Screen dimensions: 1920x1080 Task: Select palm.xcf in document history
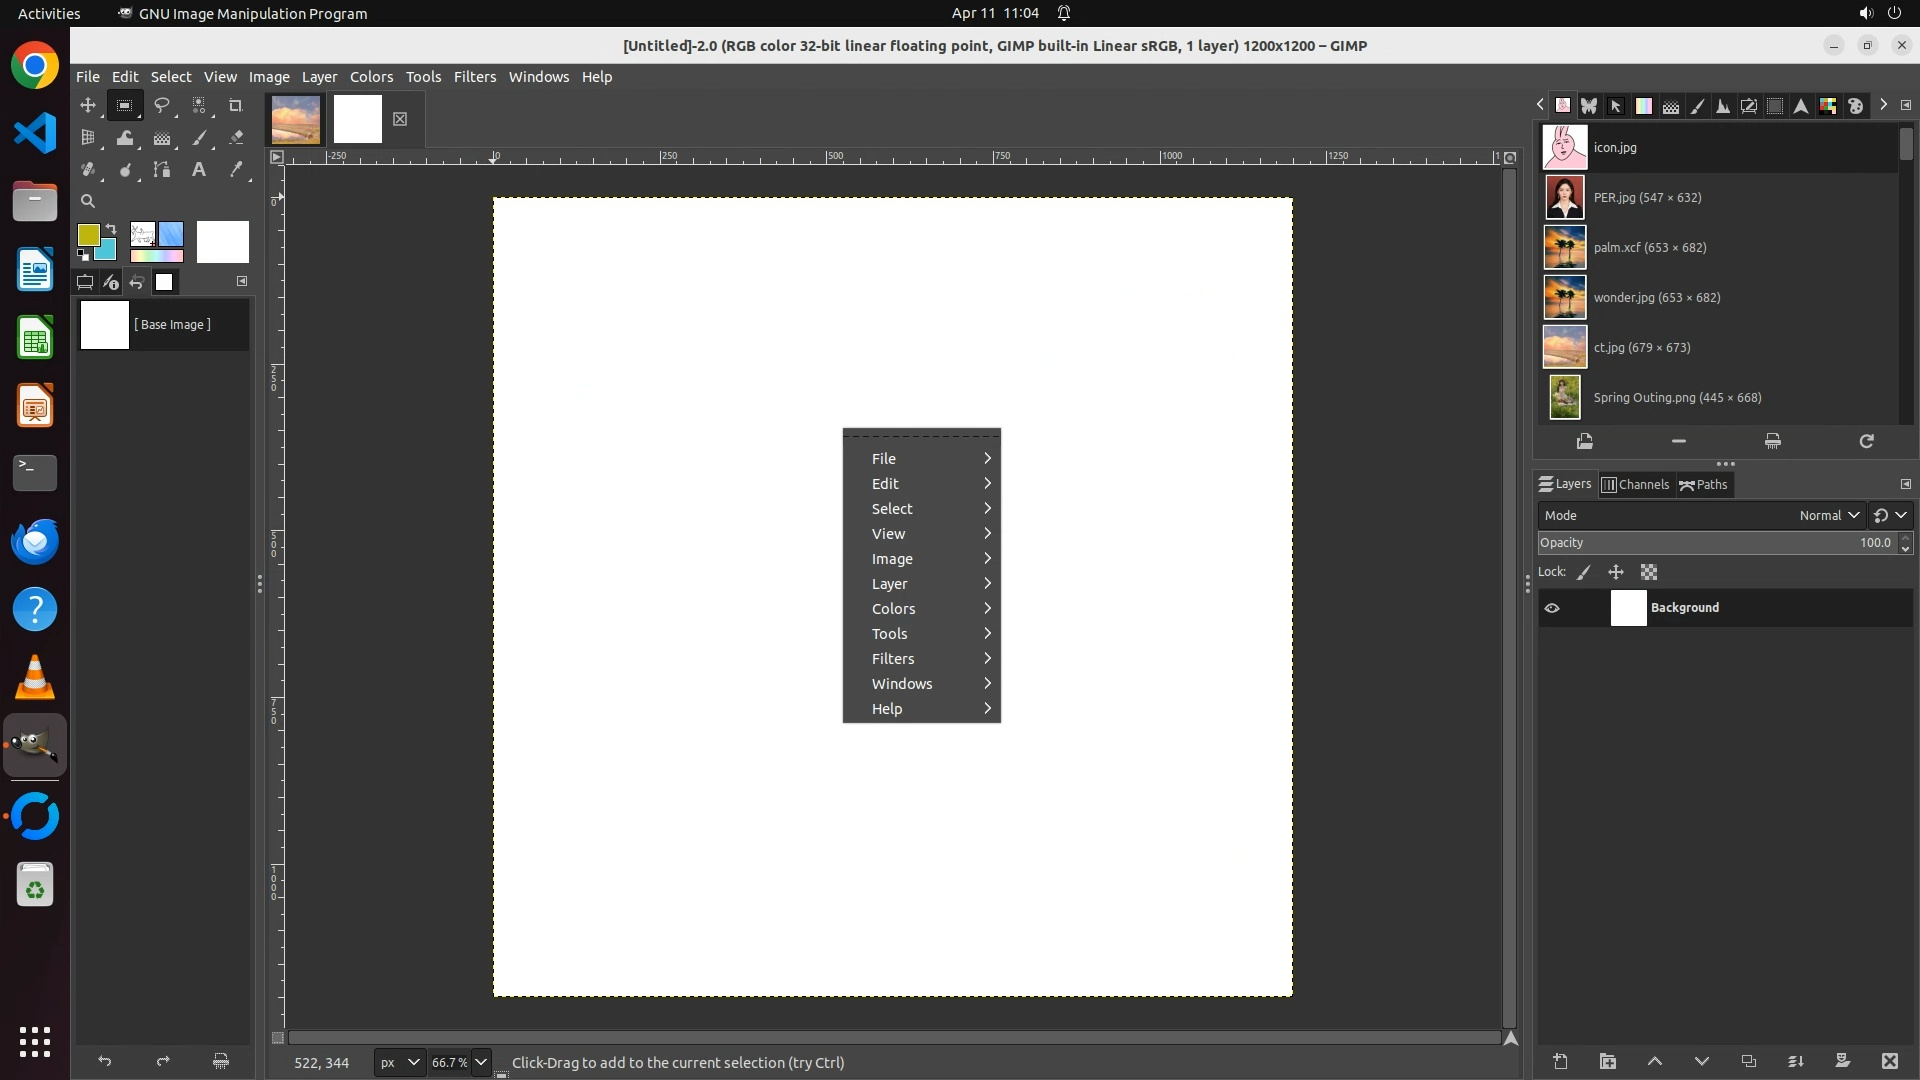point(1650,248)
